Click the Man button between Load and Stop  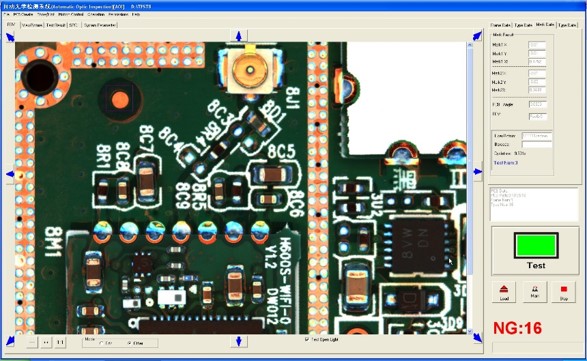(x=534, y=292)
